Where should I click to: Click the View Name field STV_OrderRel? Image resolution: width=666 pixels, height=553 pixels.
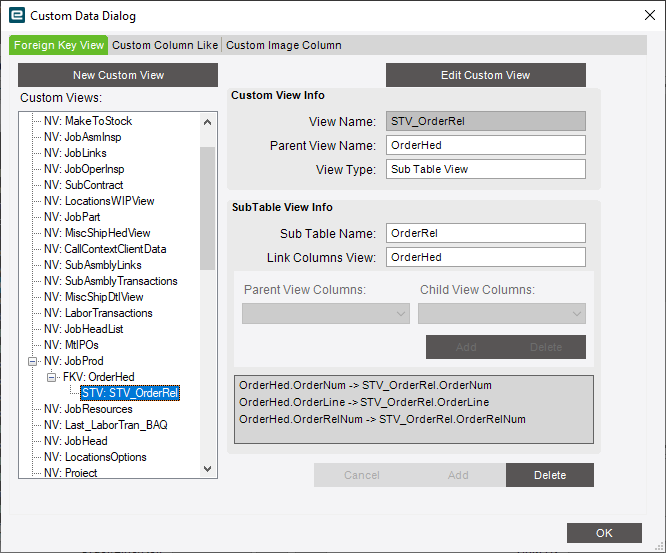tap(485, 121)
